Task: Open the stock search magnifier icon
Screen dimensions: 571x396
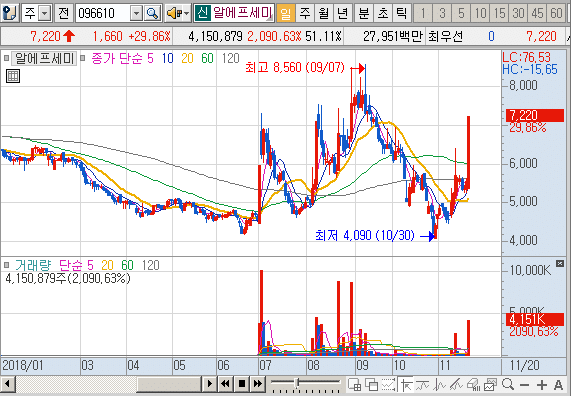Action: [x=152, y=13]
